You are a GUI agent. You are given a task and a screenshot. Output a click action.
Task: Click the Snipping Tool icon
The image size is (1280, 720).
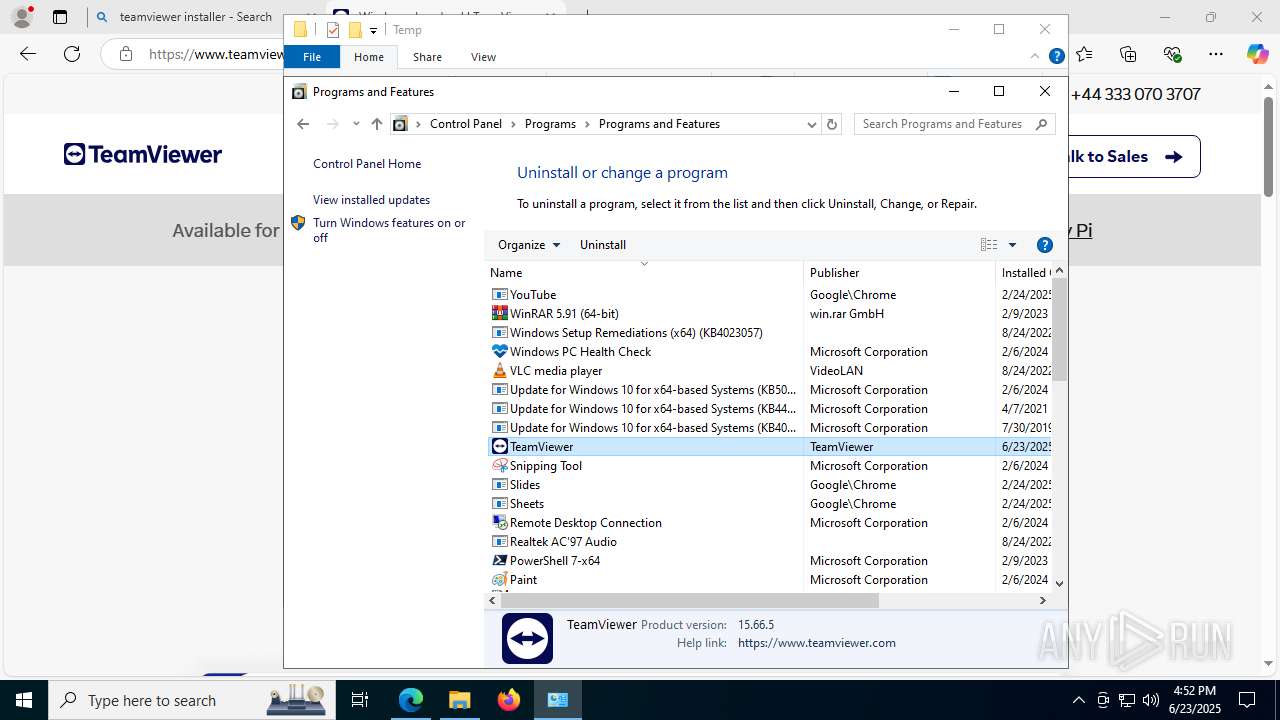[499, 466]
